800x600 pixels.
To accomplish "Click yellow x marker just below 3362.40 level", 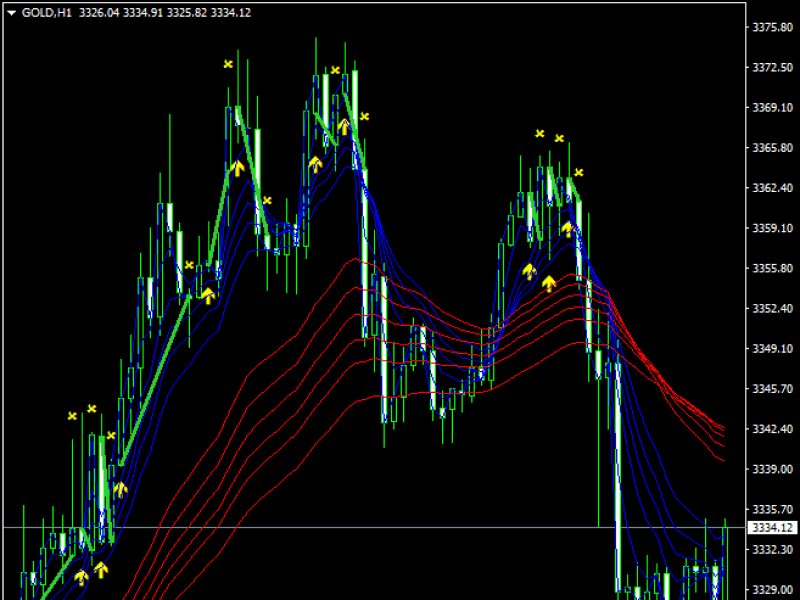I will click(267, 200).
